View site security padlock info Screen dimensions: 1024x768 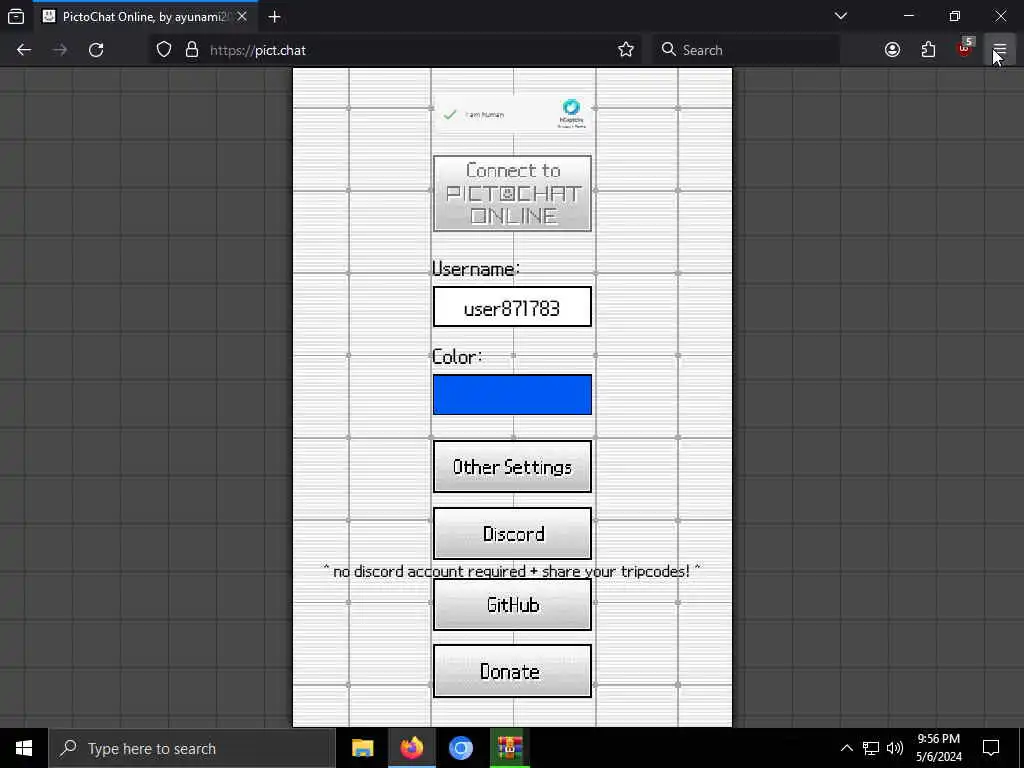coord(192,50)
